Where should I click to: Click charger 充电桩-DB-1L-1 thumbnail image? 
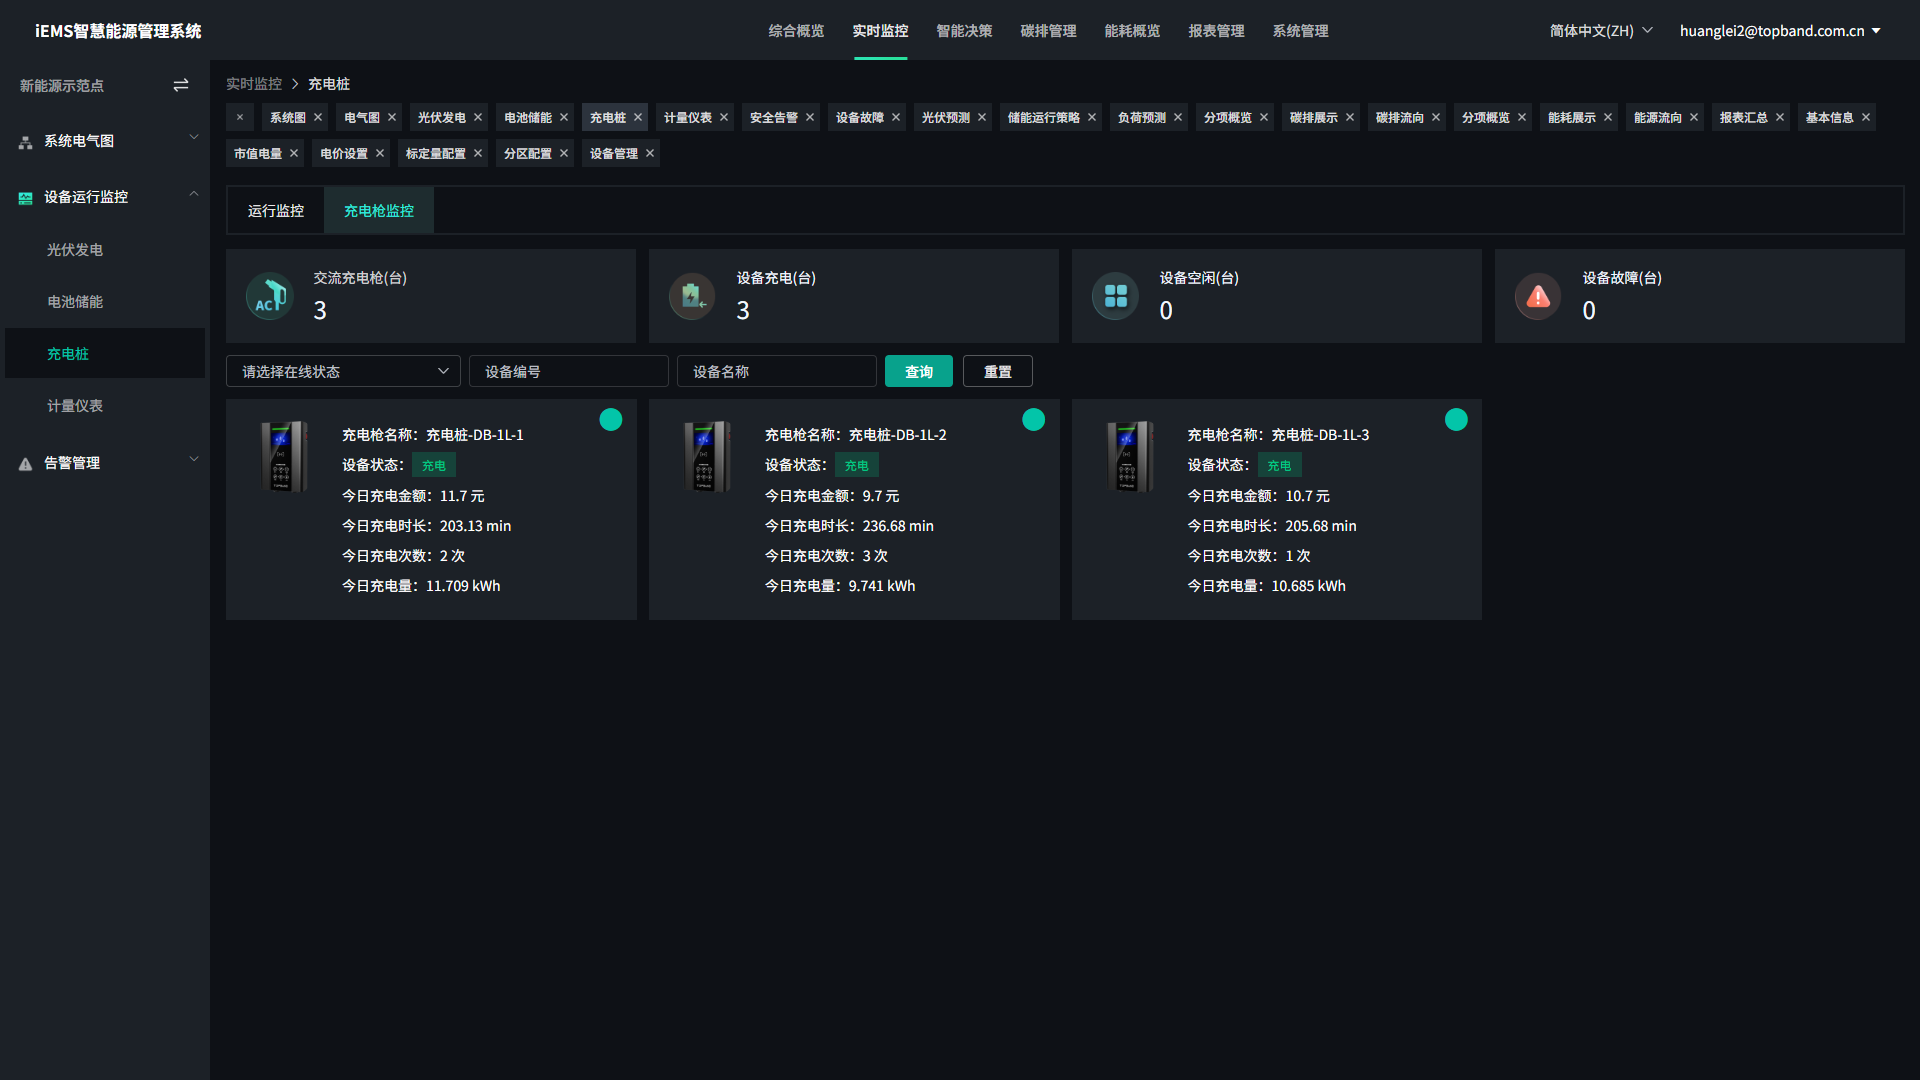coord(283,457)
